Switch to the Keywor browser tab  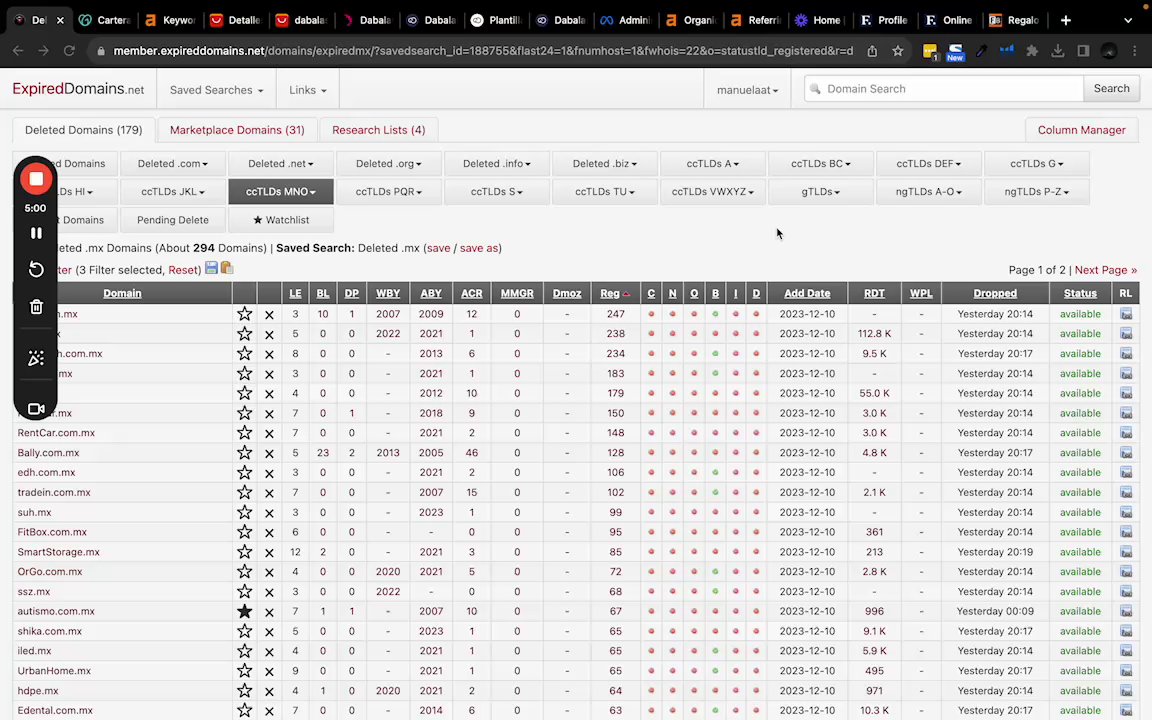click(x=170, y=20)
